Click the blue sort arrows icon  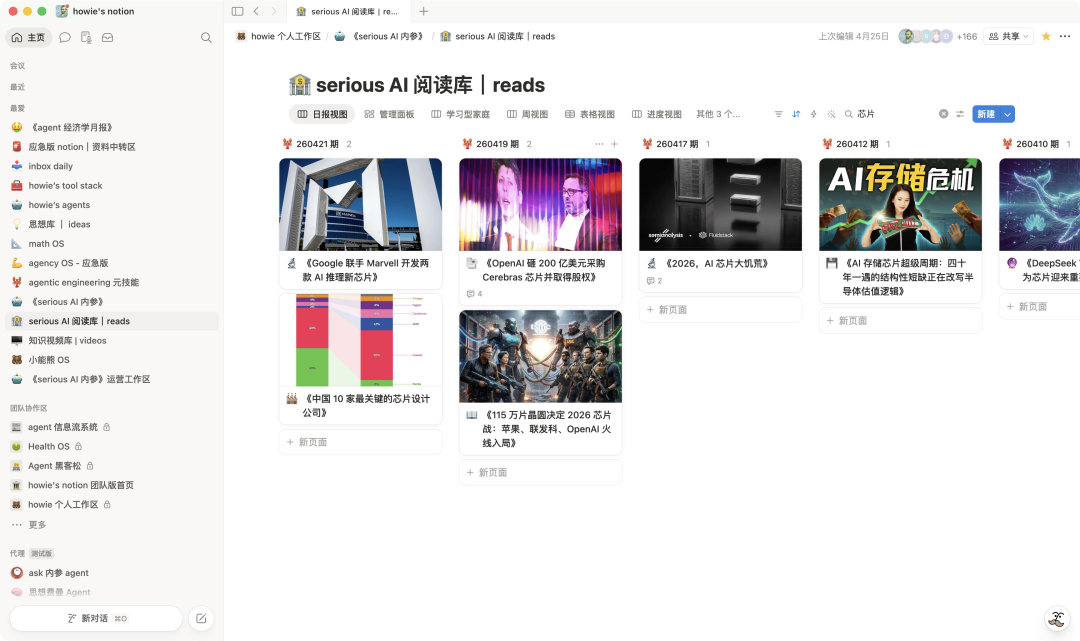(x=796, y=114)
